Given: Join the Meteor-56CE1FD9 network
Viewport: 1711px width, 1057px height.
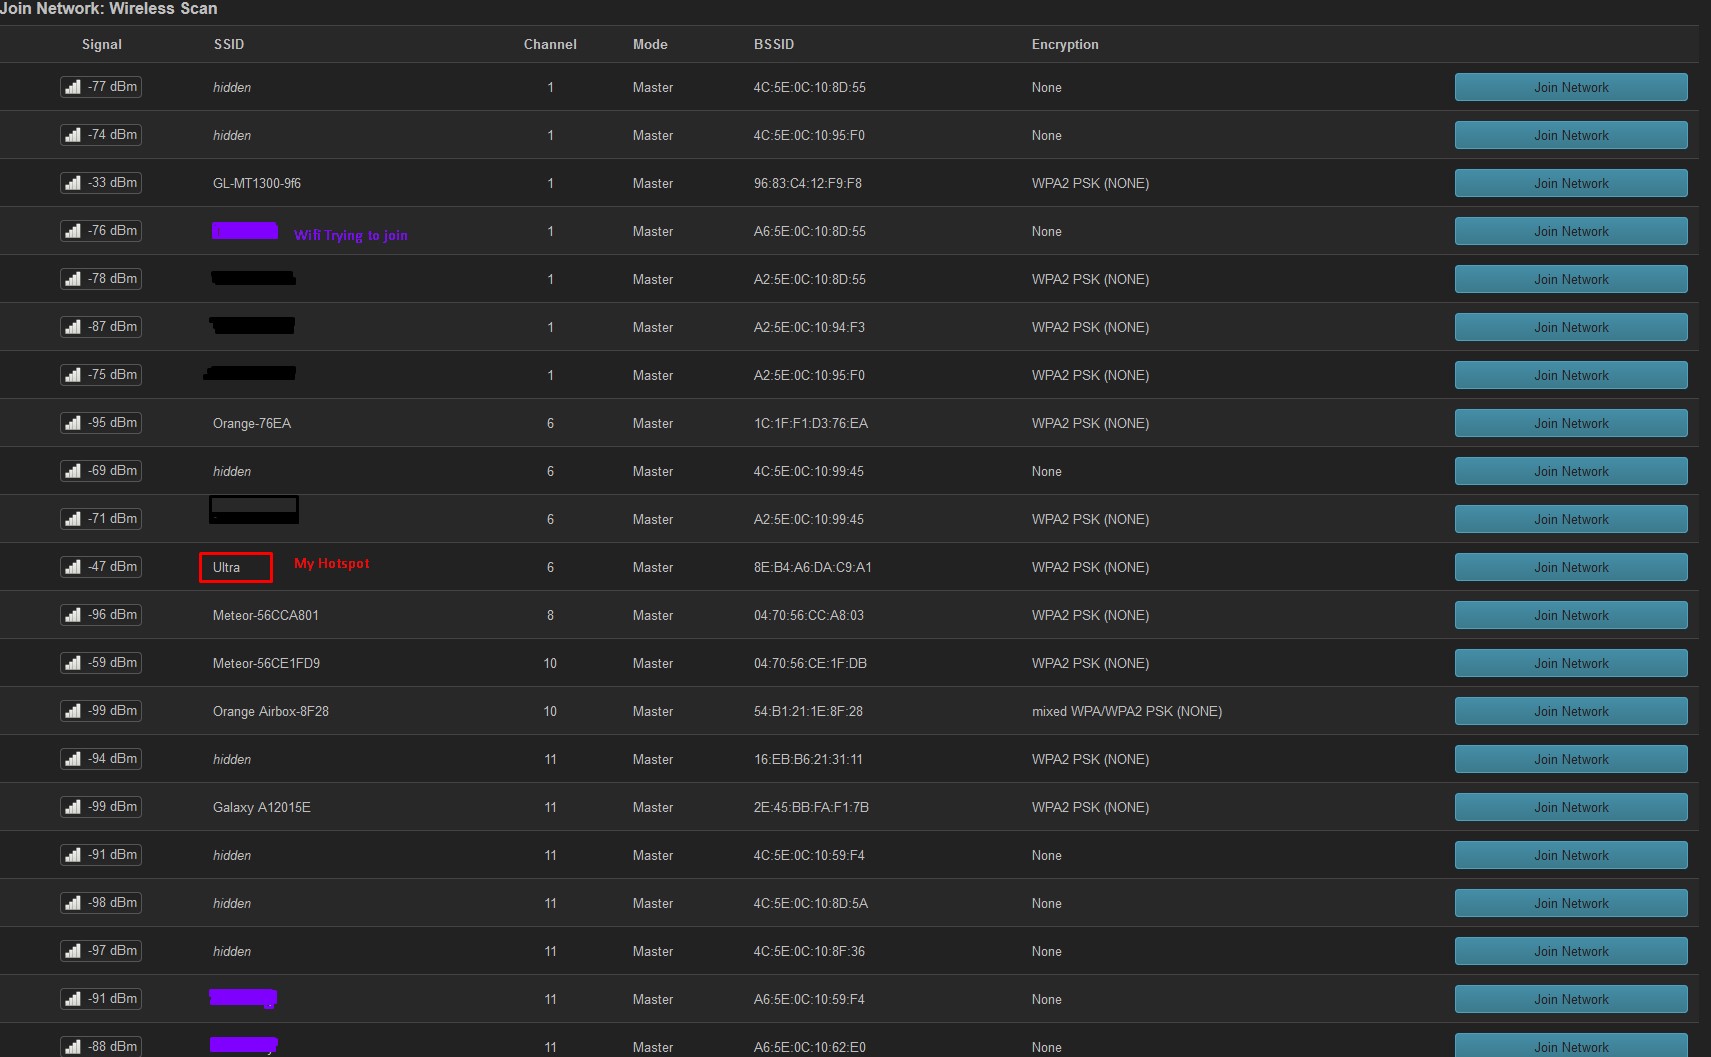Looking at the screenshot, I should (x=1570, y=663).
